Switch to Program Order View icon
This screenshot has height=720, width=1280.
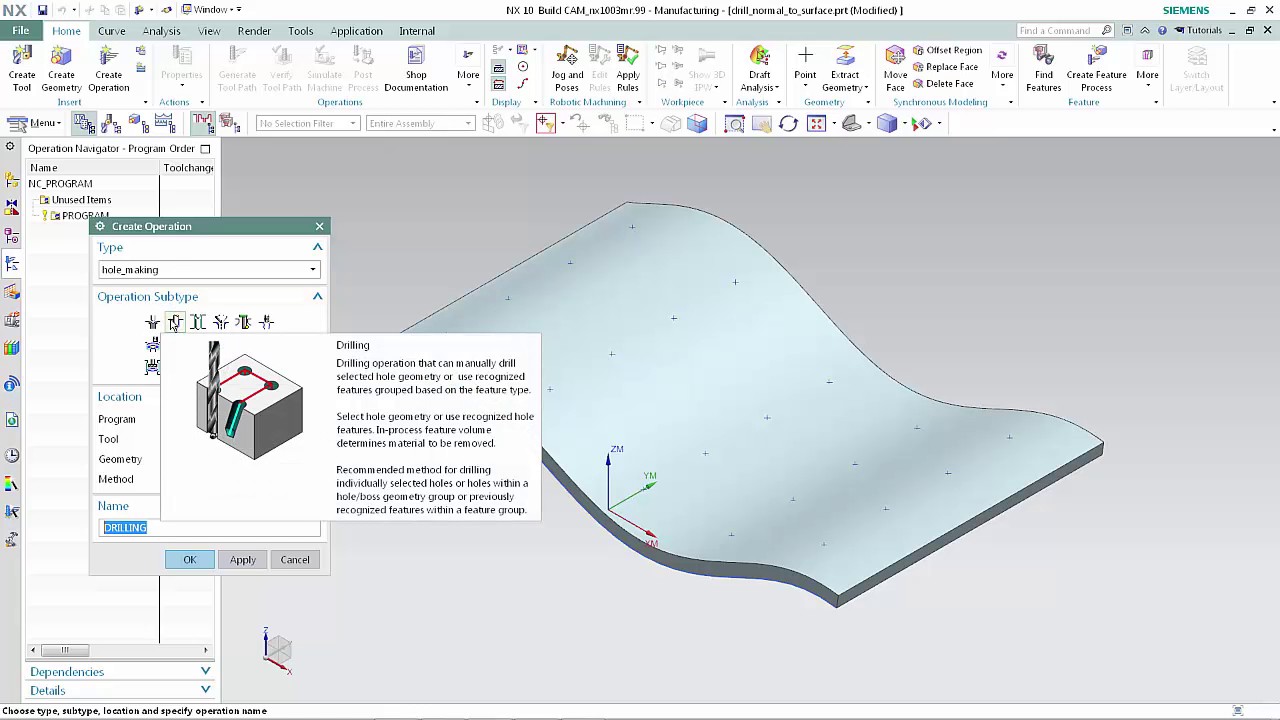pyautogui.click(x=84, y=124)
